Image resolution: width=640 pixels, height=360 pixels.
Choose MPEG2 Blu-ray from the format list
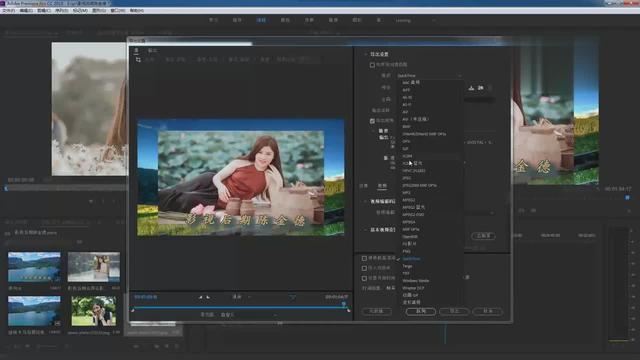point(414,207)
